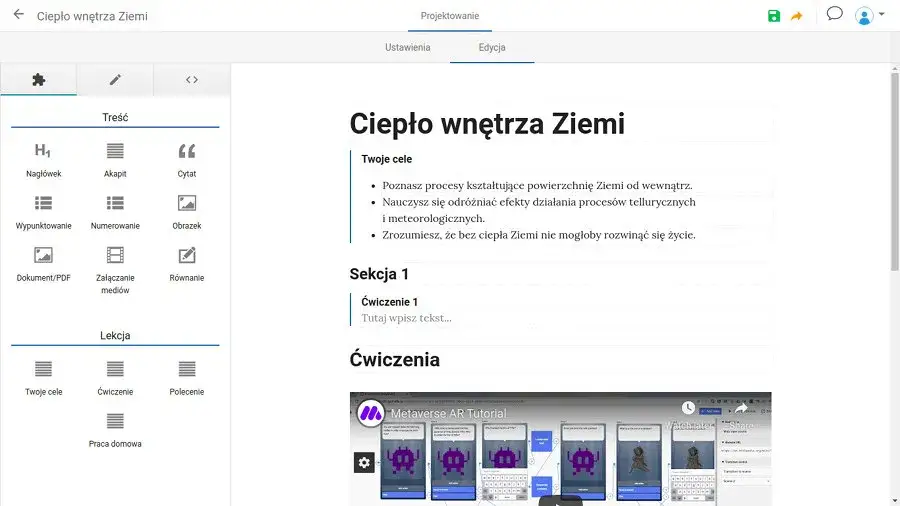Click the orange share arrow icon

coord(797,16)
